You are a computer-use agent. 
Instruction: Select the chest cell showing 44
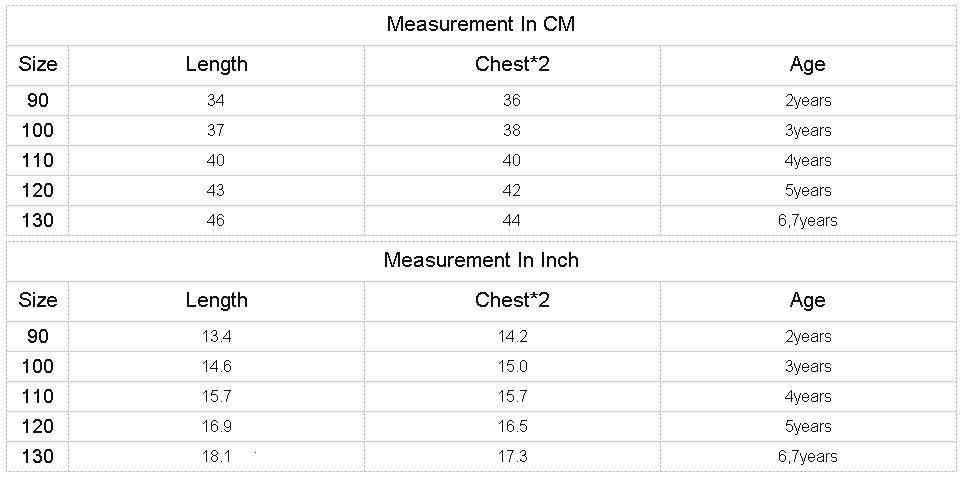click(x=512, y=220)
